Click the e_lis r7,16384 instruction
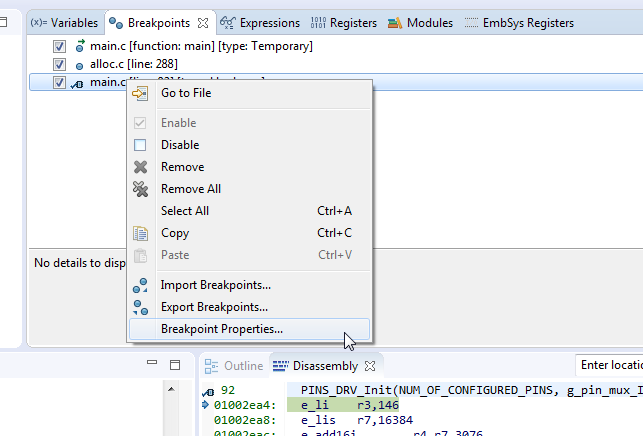Image resolution: width=643 pixels, height=436 pixels. (357, 420)
